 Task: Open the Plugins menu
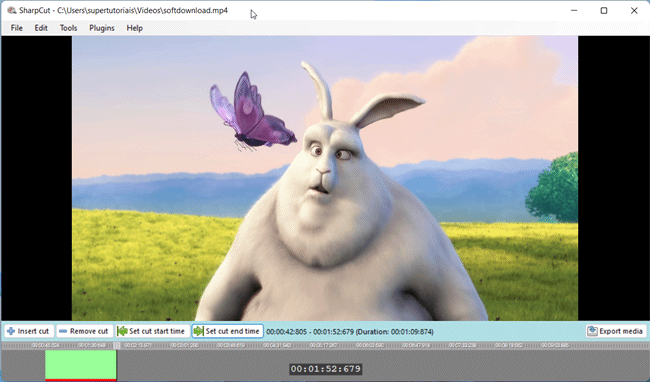coord(102,28)
